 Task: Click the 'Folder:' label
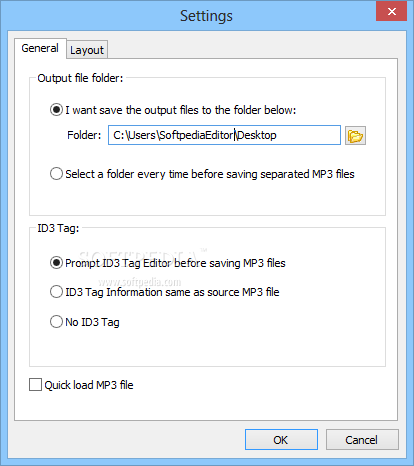pyautogui.click(x=84, y=135)
